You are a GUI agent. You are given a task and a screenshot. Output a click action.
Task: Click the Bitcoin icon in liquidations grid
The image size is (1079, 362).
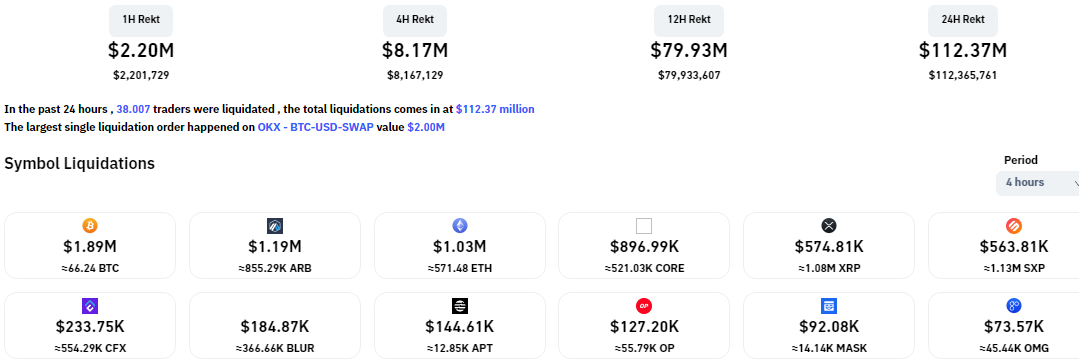(x=90, y=226)
